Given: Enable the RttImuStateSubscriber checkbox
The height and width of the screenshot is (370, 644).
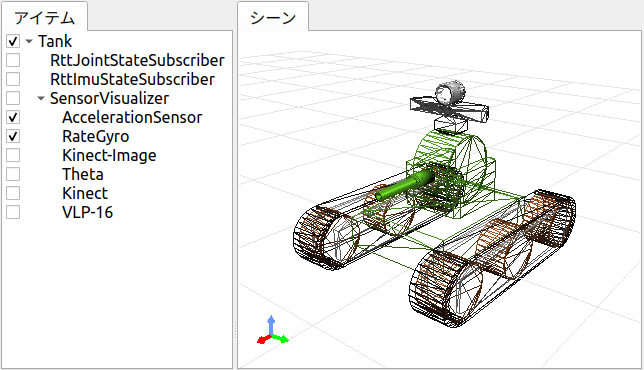Looking at the screenshot, I should point(13,79).
